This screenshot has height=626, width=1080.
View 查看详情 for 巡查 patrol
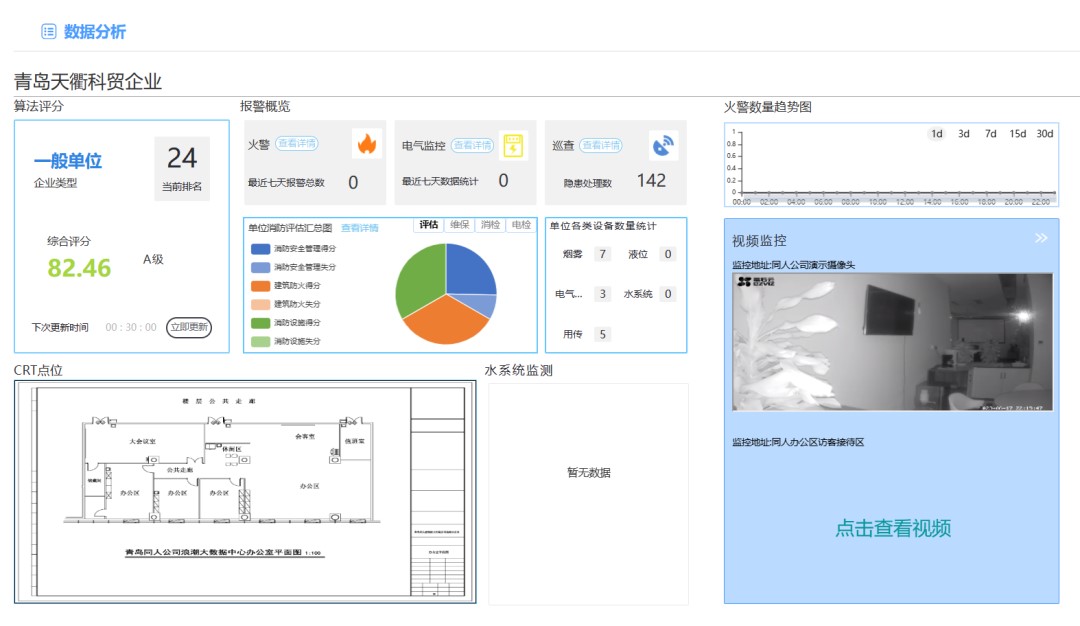[x=600, y=145]
